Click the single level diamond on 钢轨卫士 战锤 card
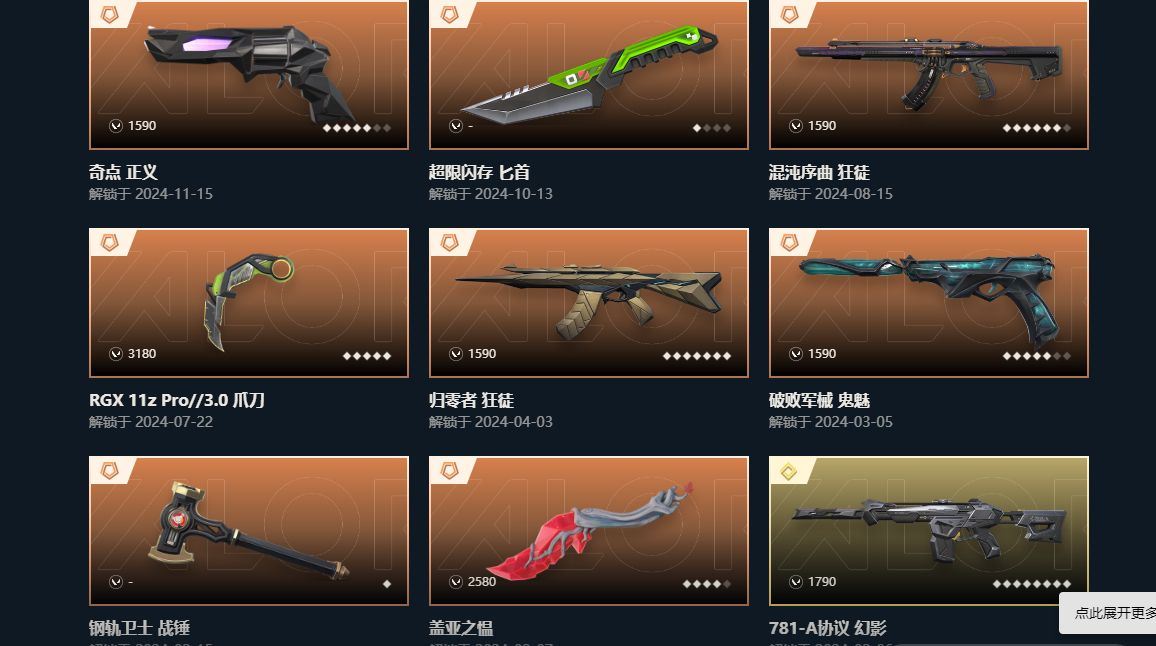 pos(387,584)
